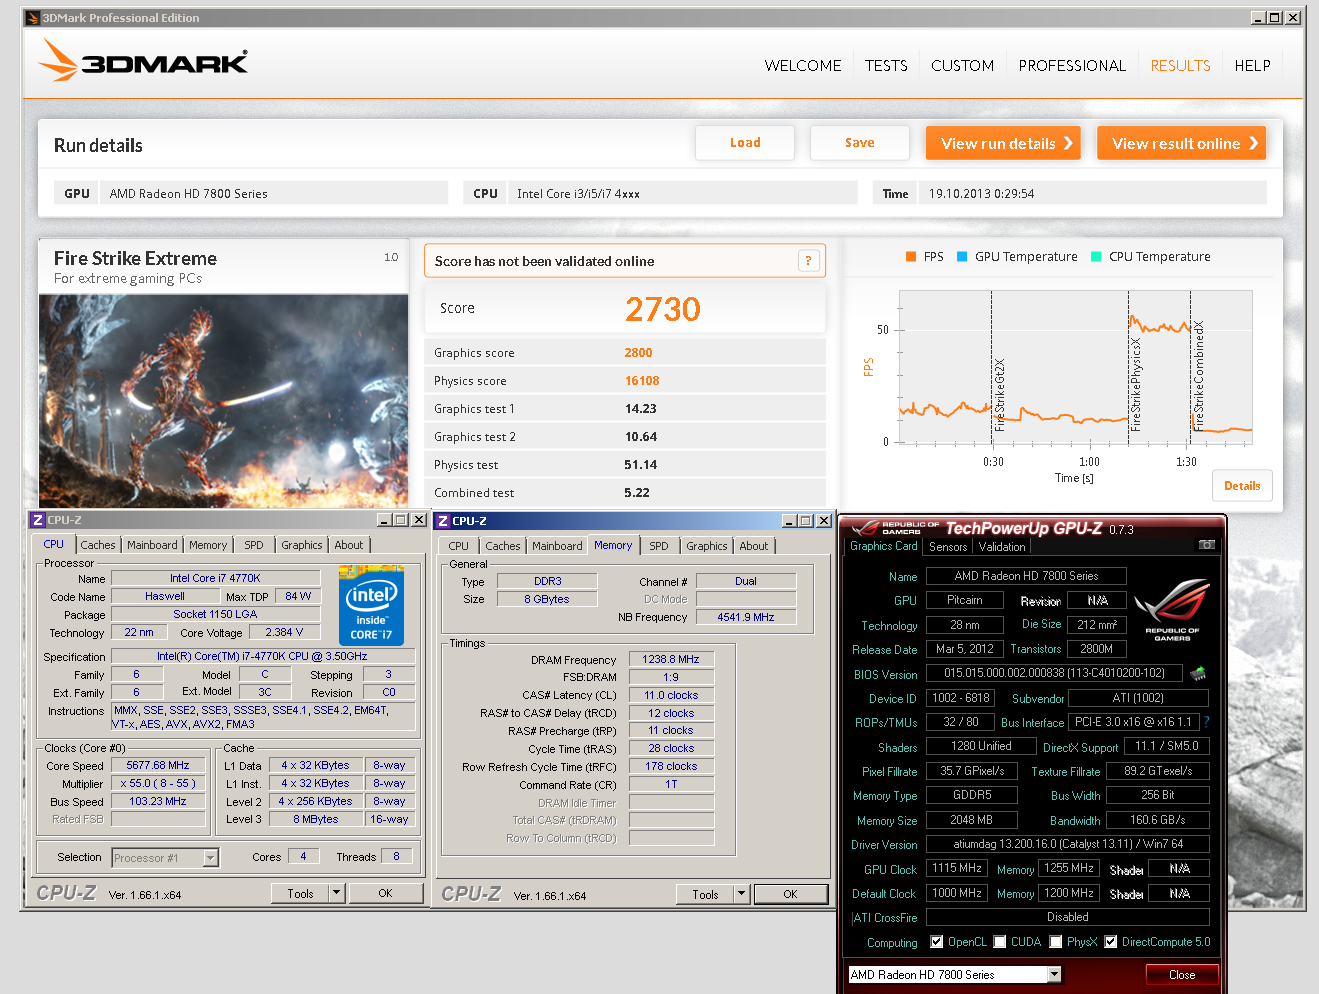Switch to Caches tab in the CPU tab CPU-Z window

coord(98,545)
